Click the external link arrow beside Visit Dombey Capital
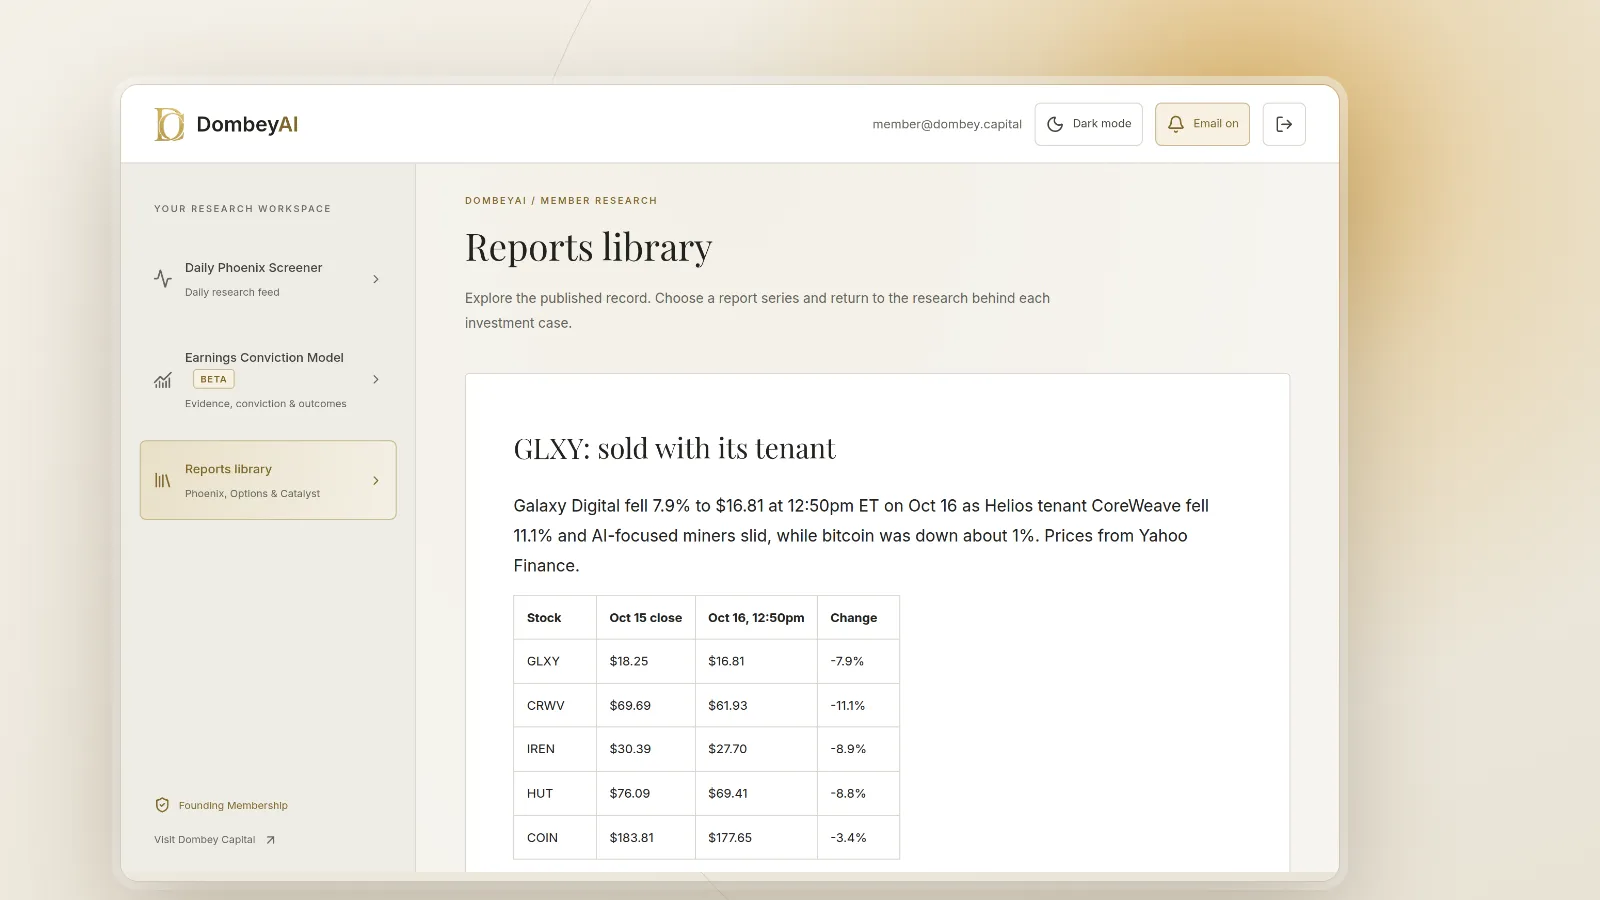1600x900 pixels. [270, 840]
